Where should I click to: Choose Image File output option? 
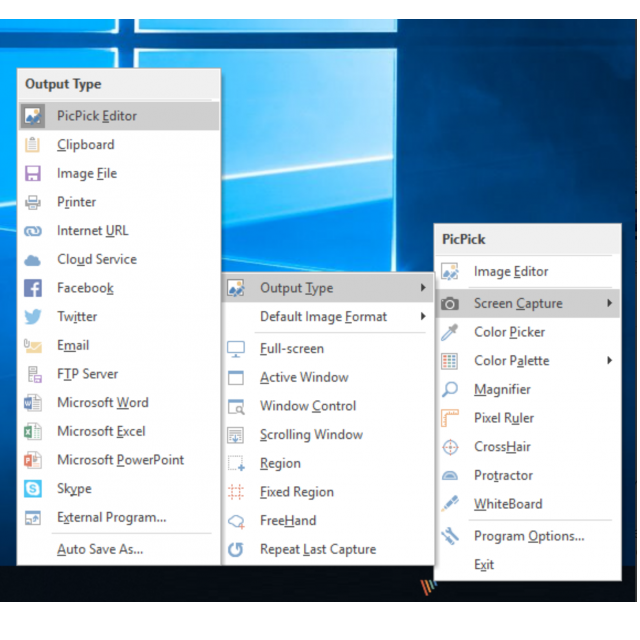[119, 173]
